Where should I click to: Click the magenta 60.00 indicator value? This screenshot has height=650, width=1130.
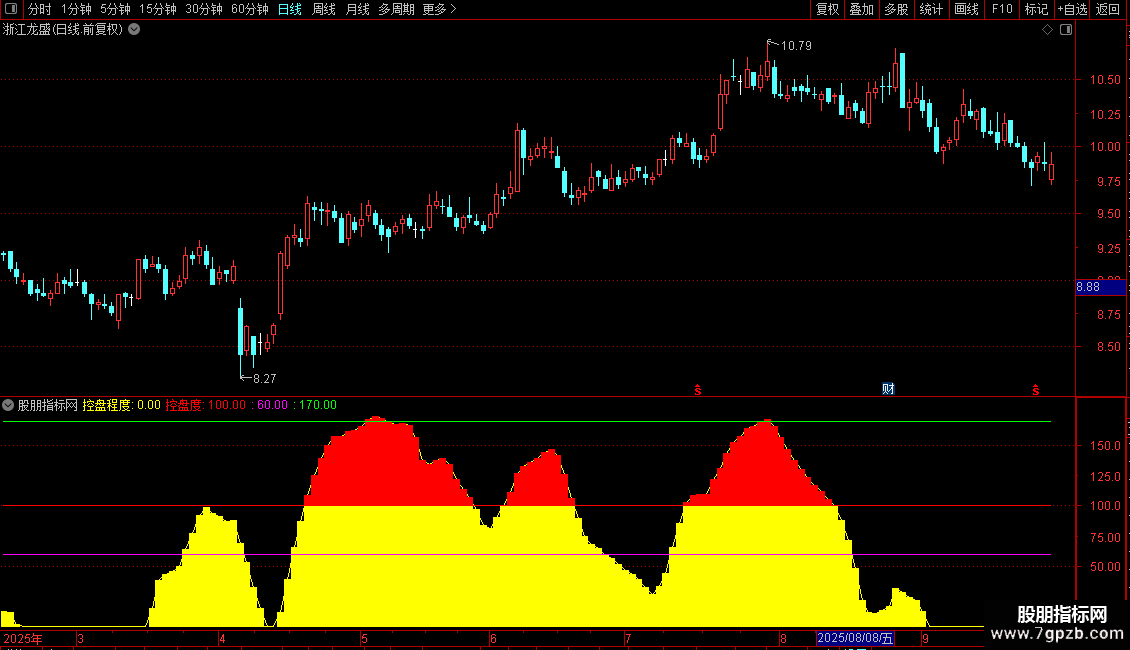272,405
